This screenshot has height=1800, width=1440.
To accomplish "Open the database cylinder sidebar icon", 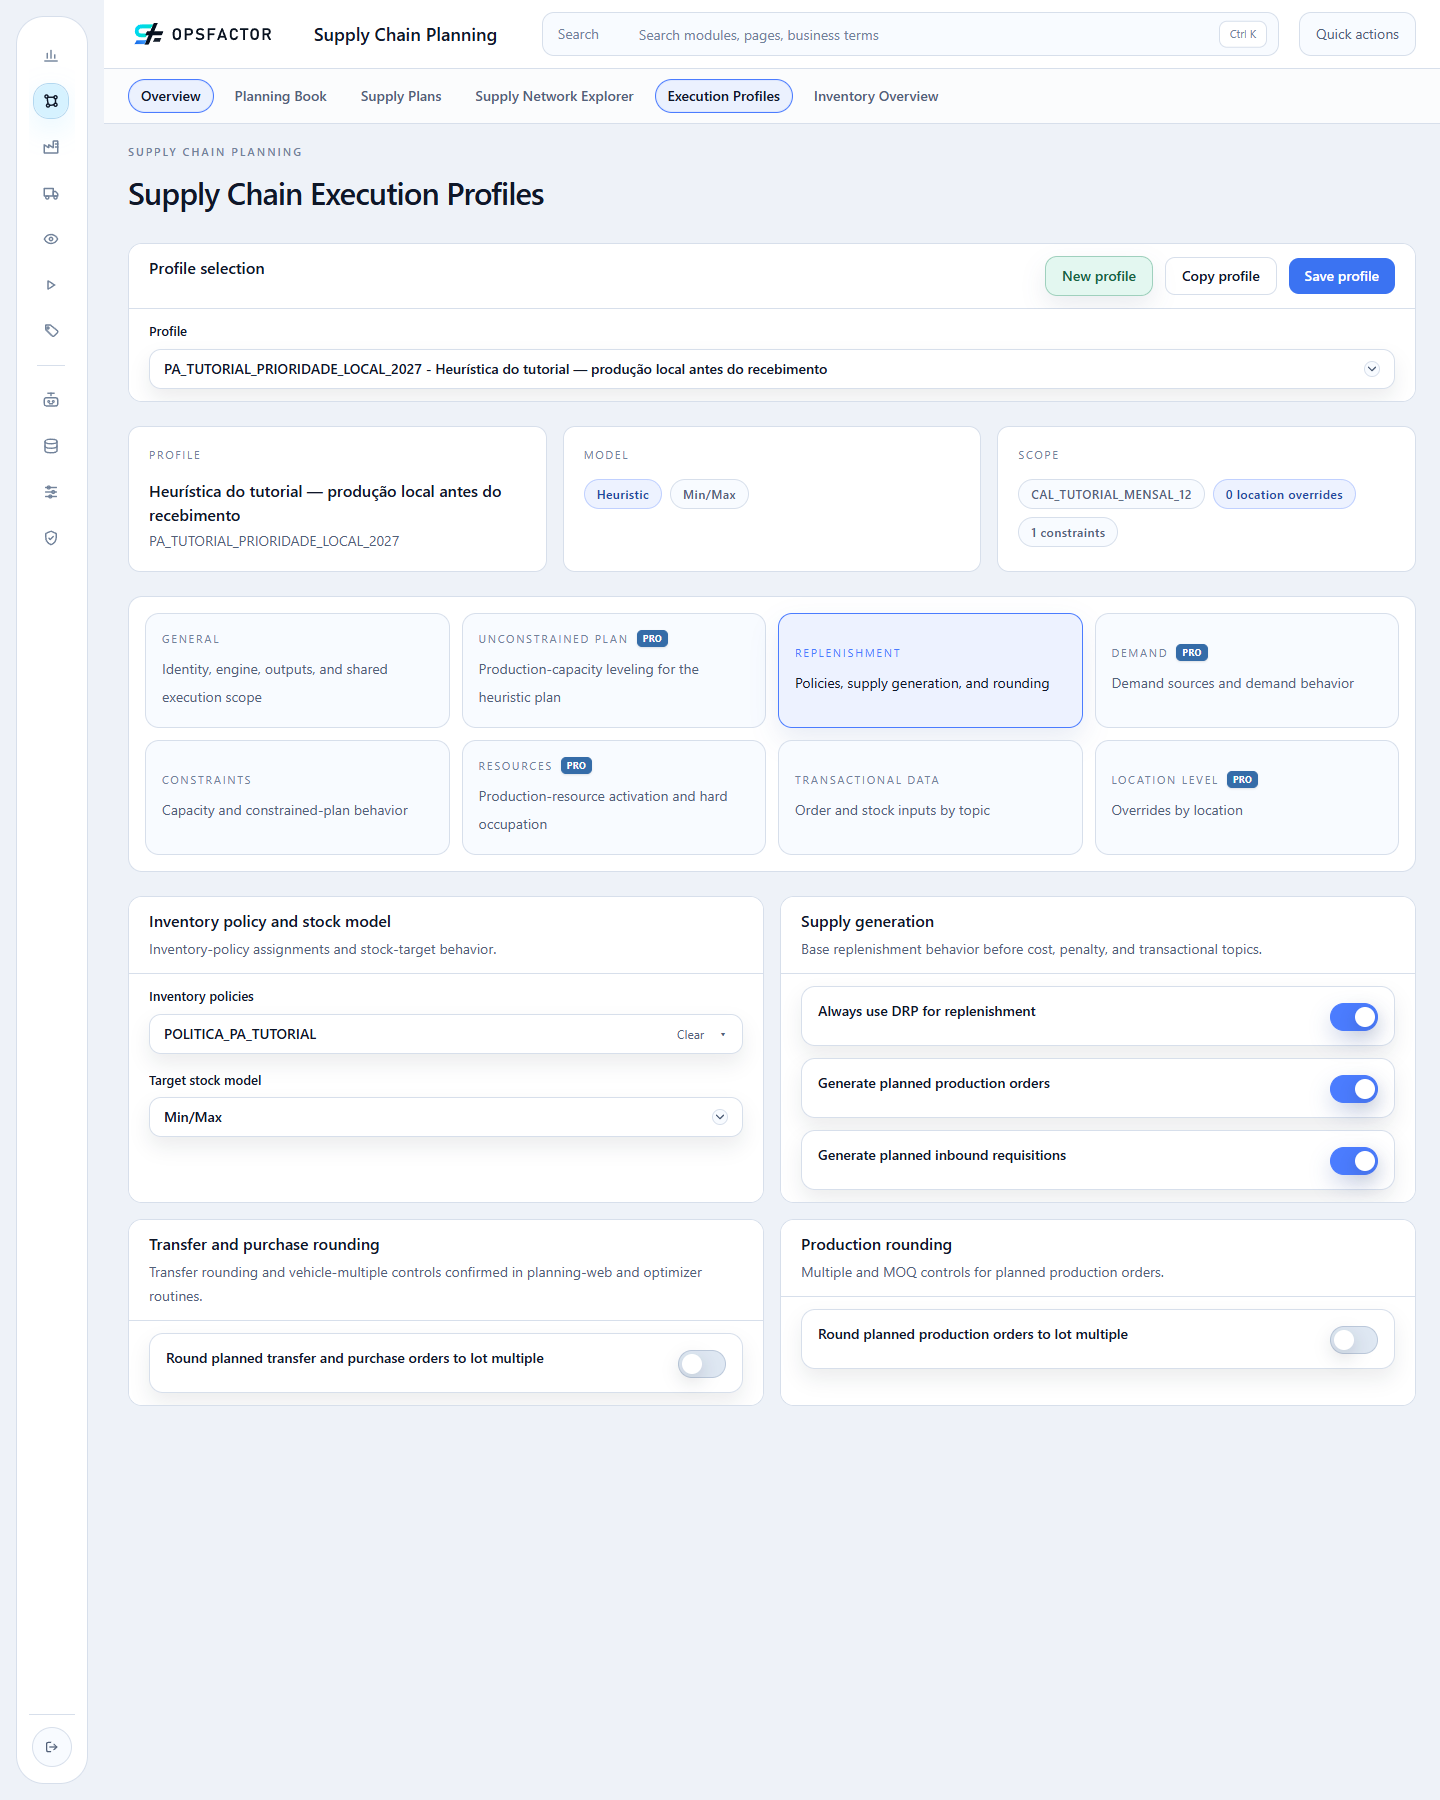I will tap(51, 446).
